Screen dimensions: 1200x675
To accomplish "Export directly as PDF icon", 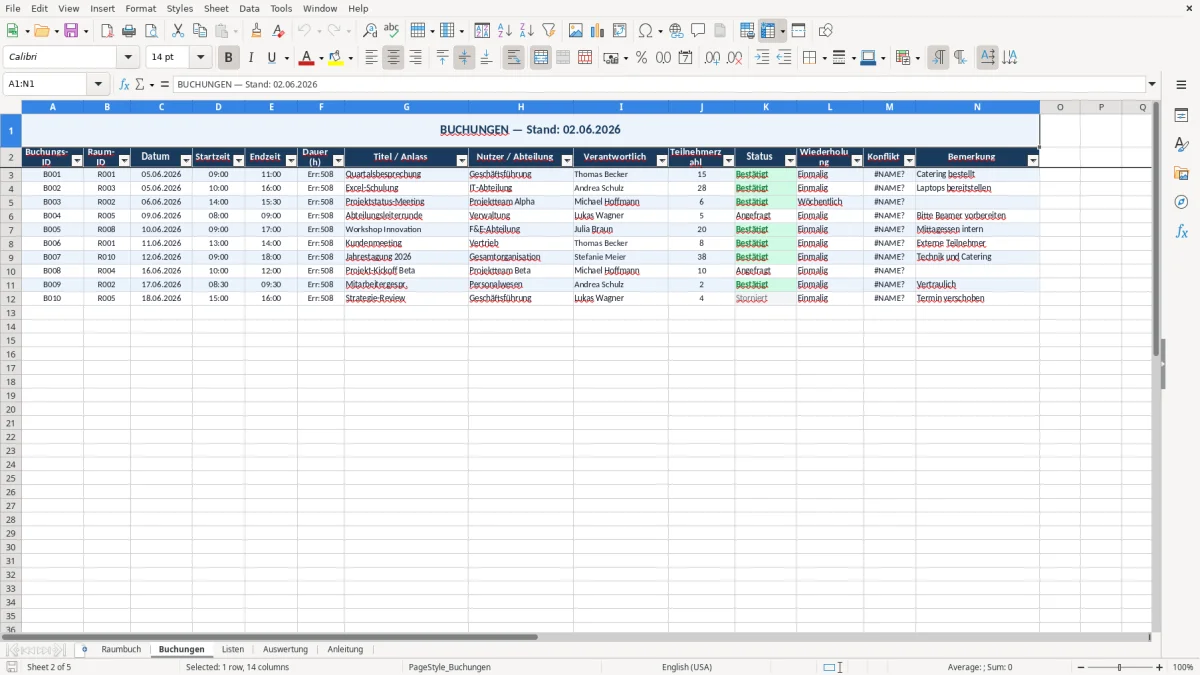I will click(x=107, y=31).
